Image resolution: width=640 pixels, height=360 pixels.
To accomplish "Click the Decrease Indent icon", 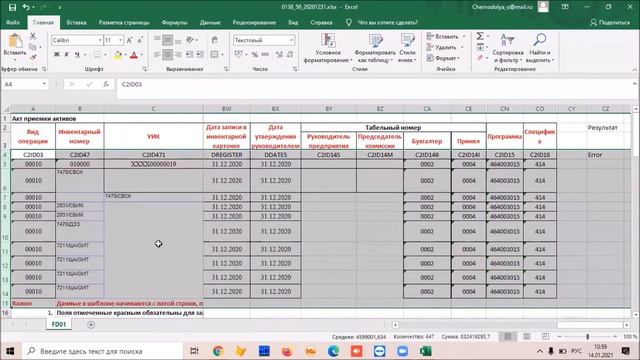I will (190, 54).
